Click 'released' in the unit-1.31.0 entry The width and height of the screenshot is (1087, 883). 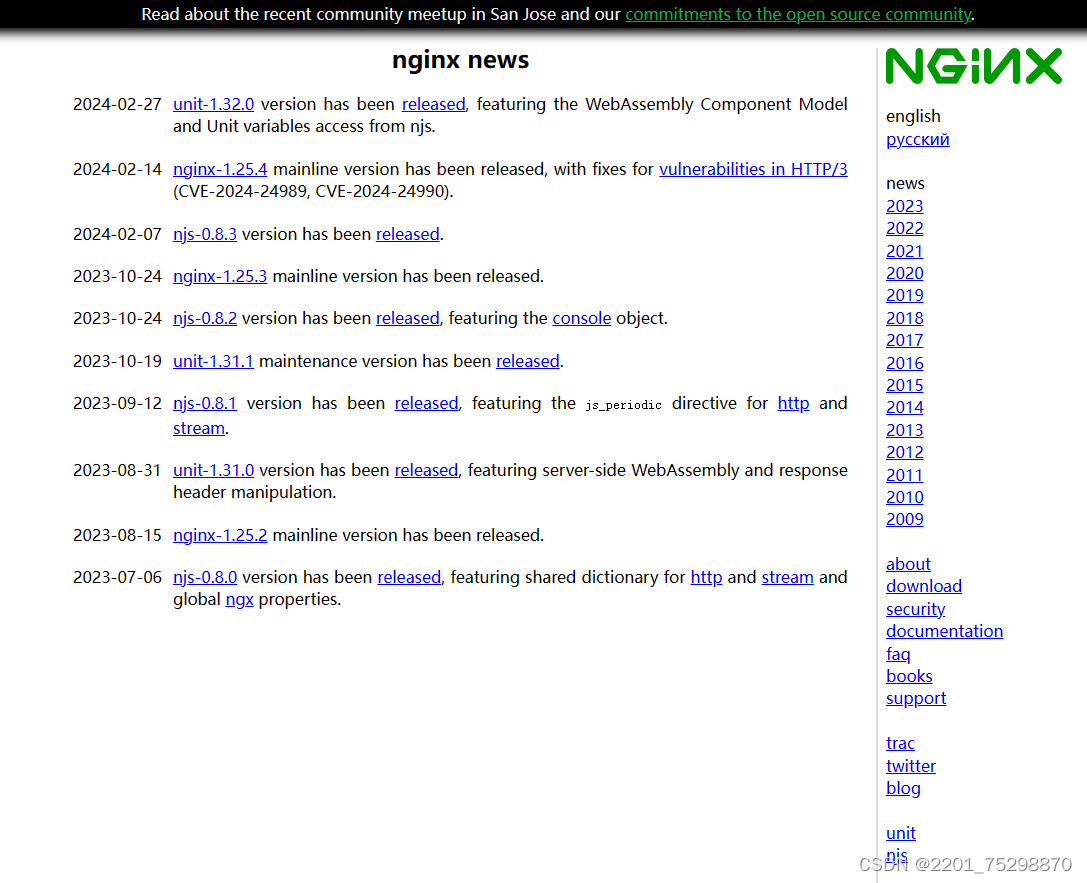point(426,470)
